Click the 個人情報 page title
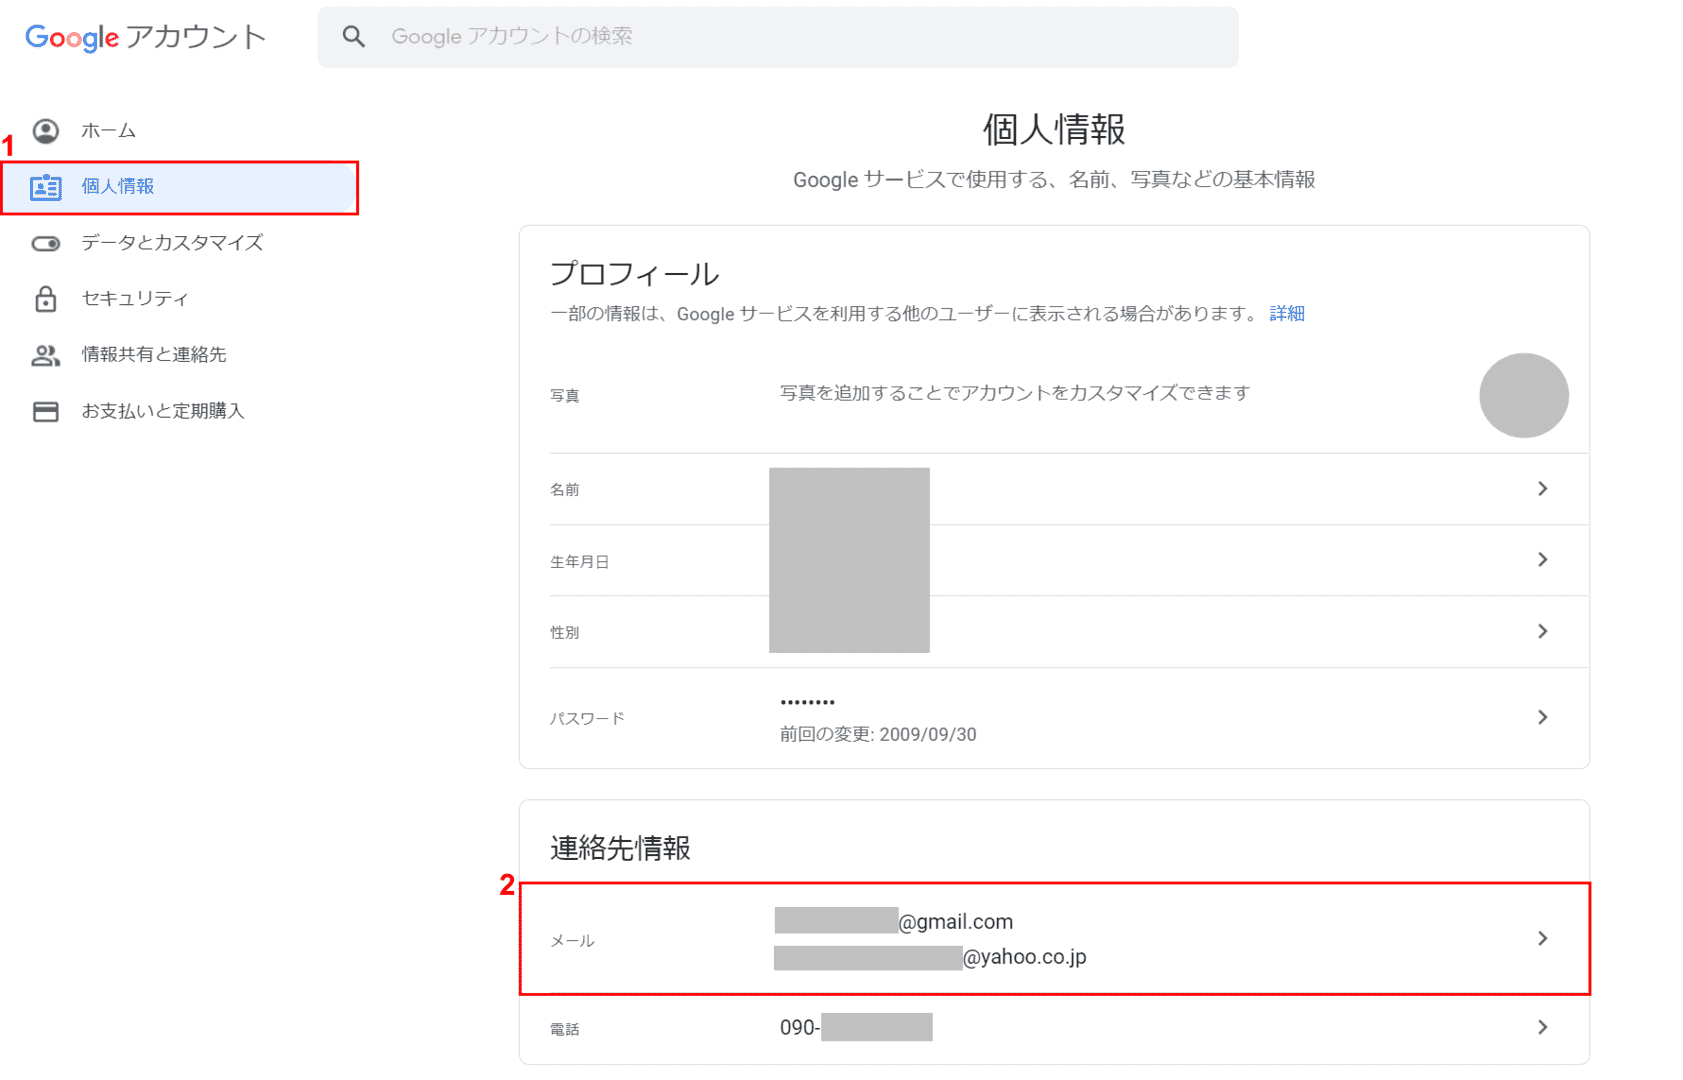Screen dimensions: 1683x1080 pos(1054,130)
